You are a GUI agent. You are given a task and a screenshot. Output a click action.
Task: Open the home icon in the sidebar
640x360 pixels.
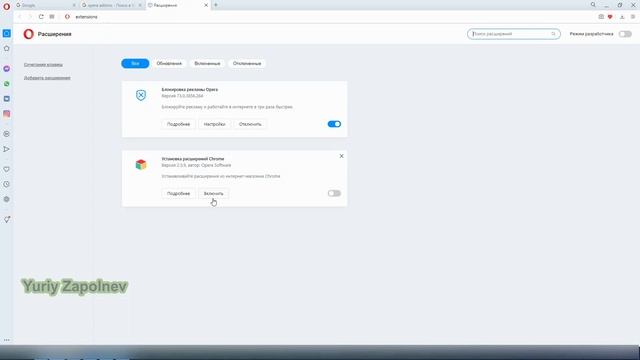tap(7, 49)
